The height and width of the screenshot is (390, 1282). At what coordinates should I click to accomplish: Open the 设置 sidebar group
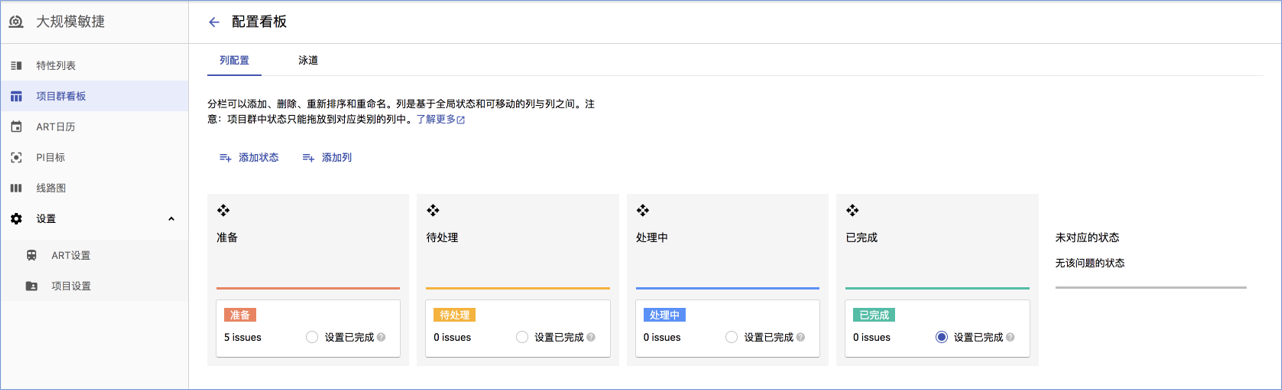tap(94, 219)
